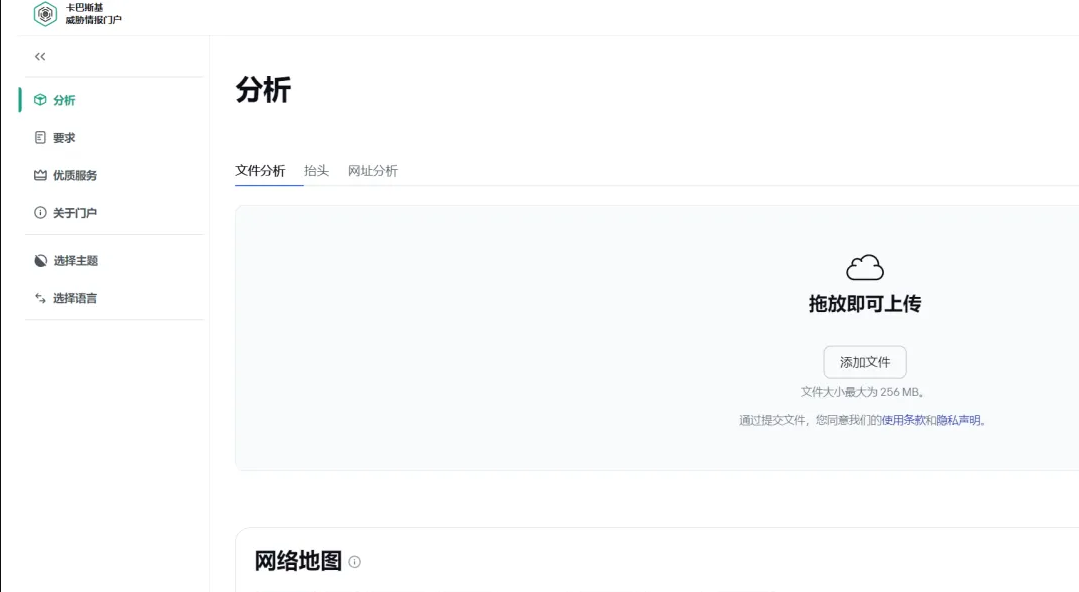The width and height of the screenshot is (1079, 592).
Task: Collapse the sidebar with the << chevron
Action: tap(40, 57)
